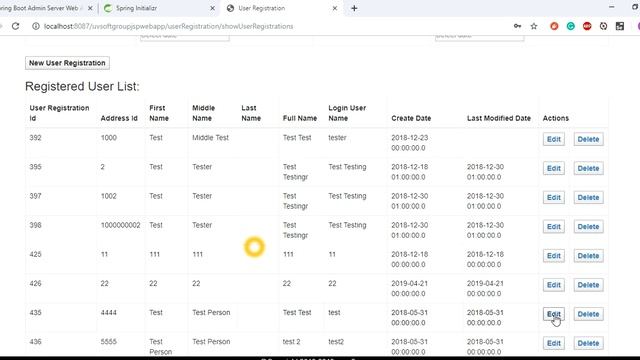Open saved passwords key icon
640x360 pixels.
tap(517, 26)
